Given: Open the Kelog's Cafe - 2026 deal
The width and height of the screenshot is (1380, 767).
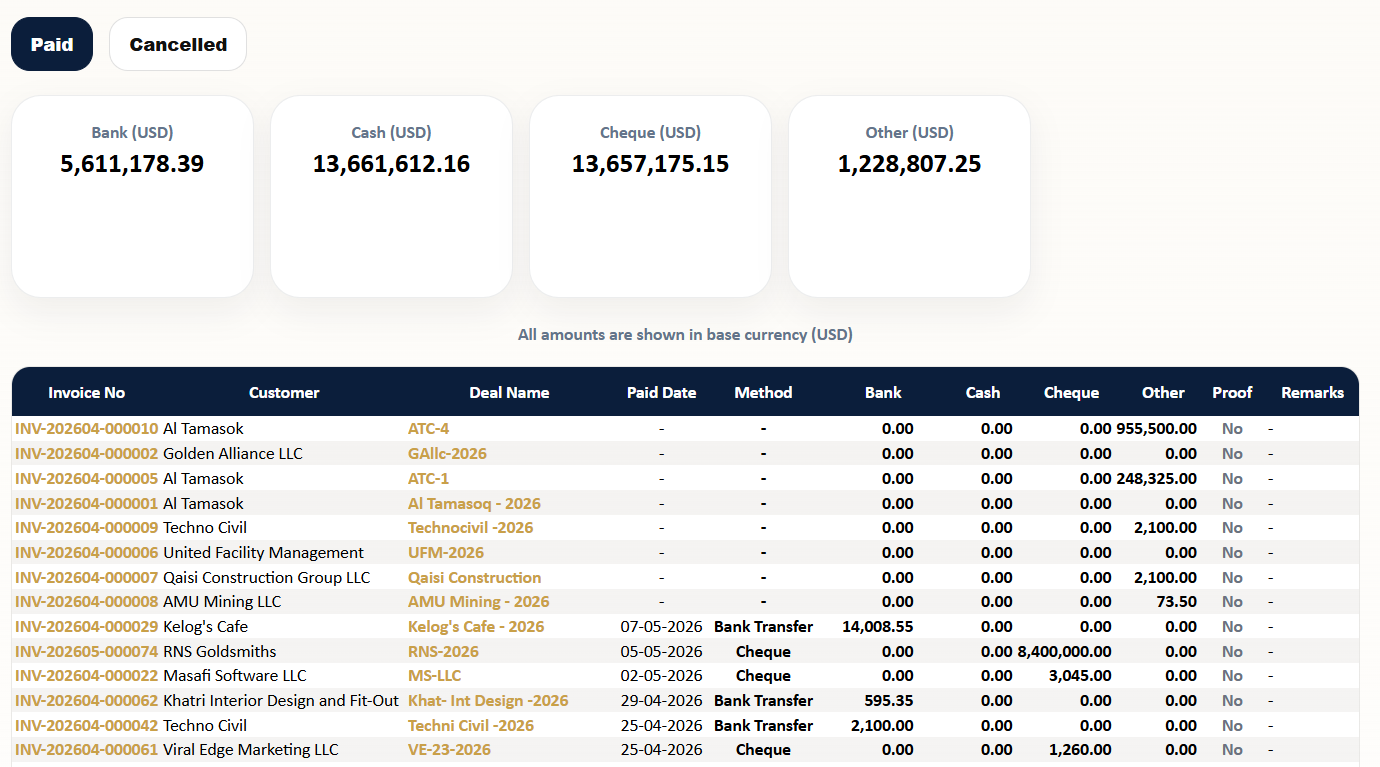Looking at the screenshot, I should coord(476,627).
